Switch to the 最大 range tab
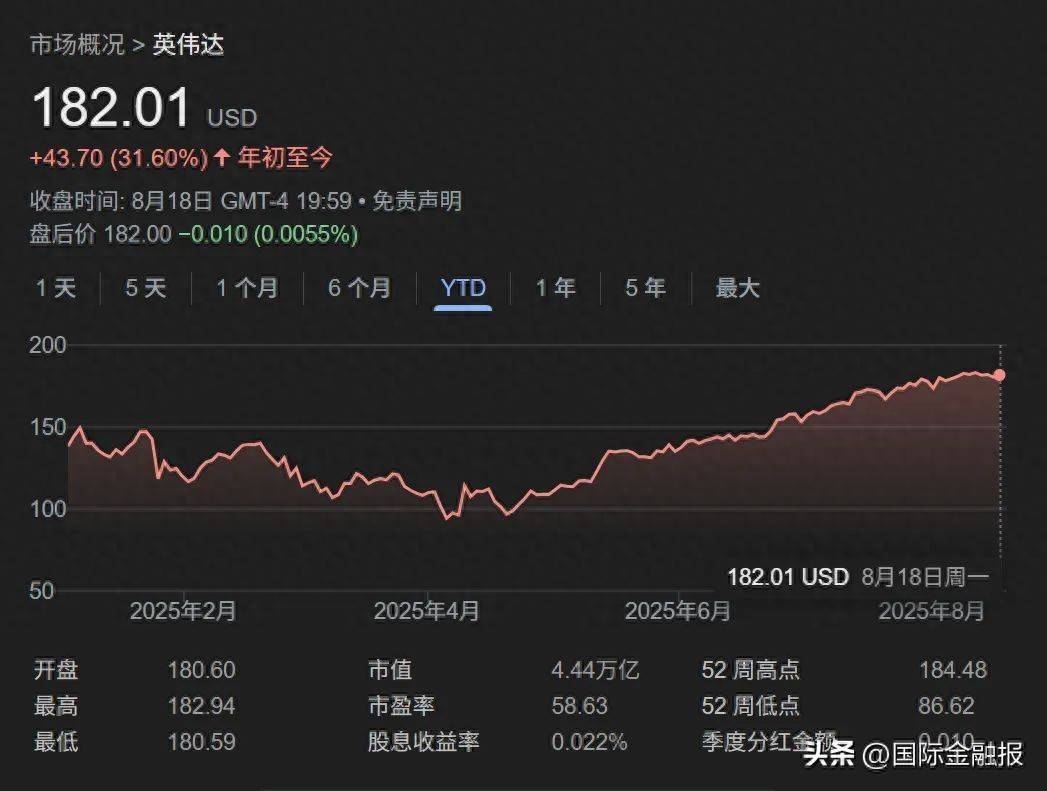The width and height of the screenshot is (1047, 791). click(x=737, y=288)
